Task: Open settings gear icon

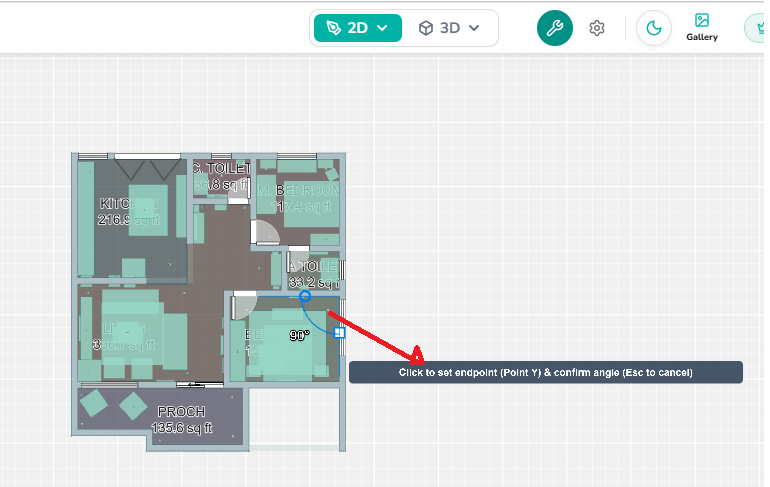Action: (597, 28)
